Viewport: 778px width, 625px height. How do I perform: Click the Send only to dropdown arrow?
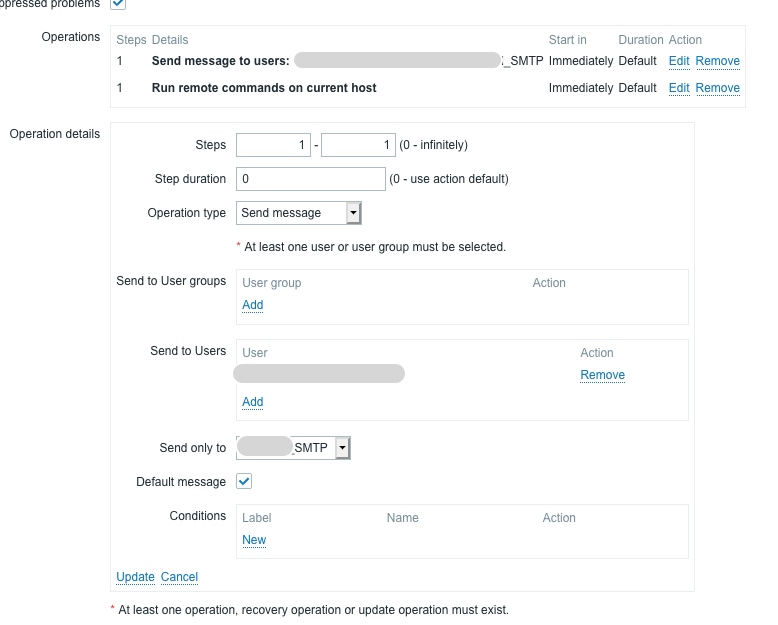(x=343, y=448)
